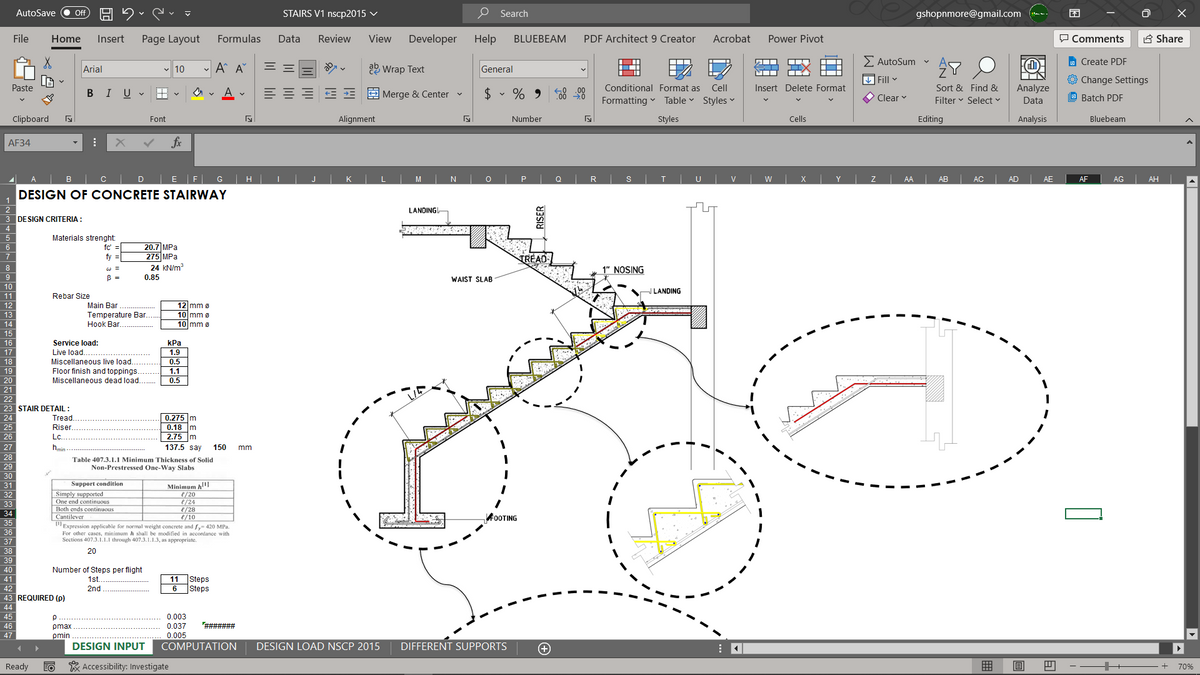Open the Clear dropdown
1200x675 pixels.
point(886,98)
